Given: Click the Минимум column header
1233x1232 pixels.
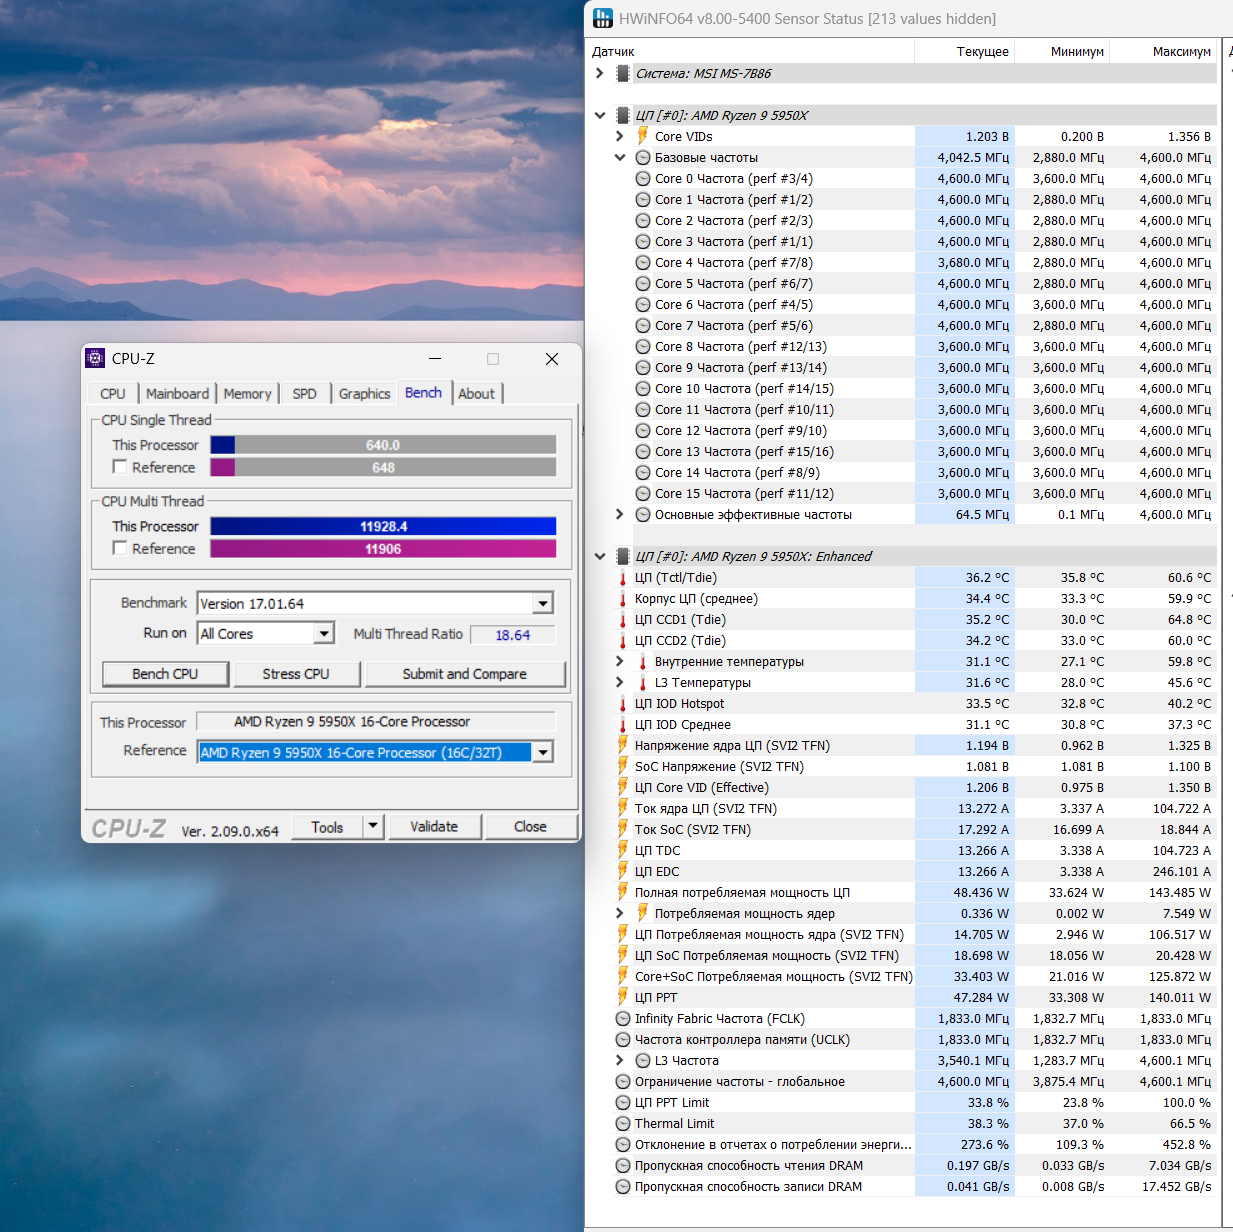Looking at the screenshot, I should click(1062, 51).
